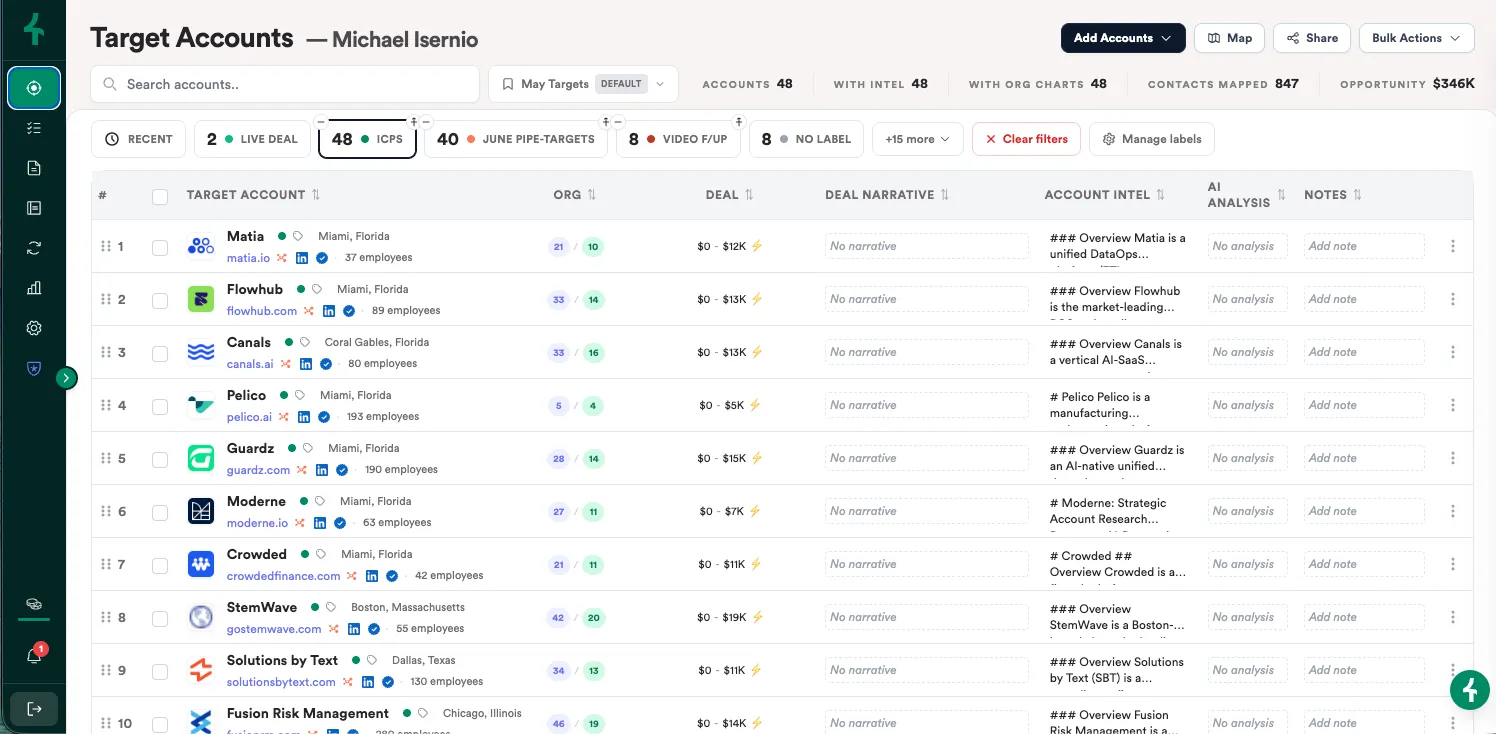Select the 40 June Pipe-Targets tab
This screenshot has height=734, width=1496.
click(516, 139)
